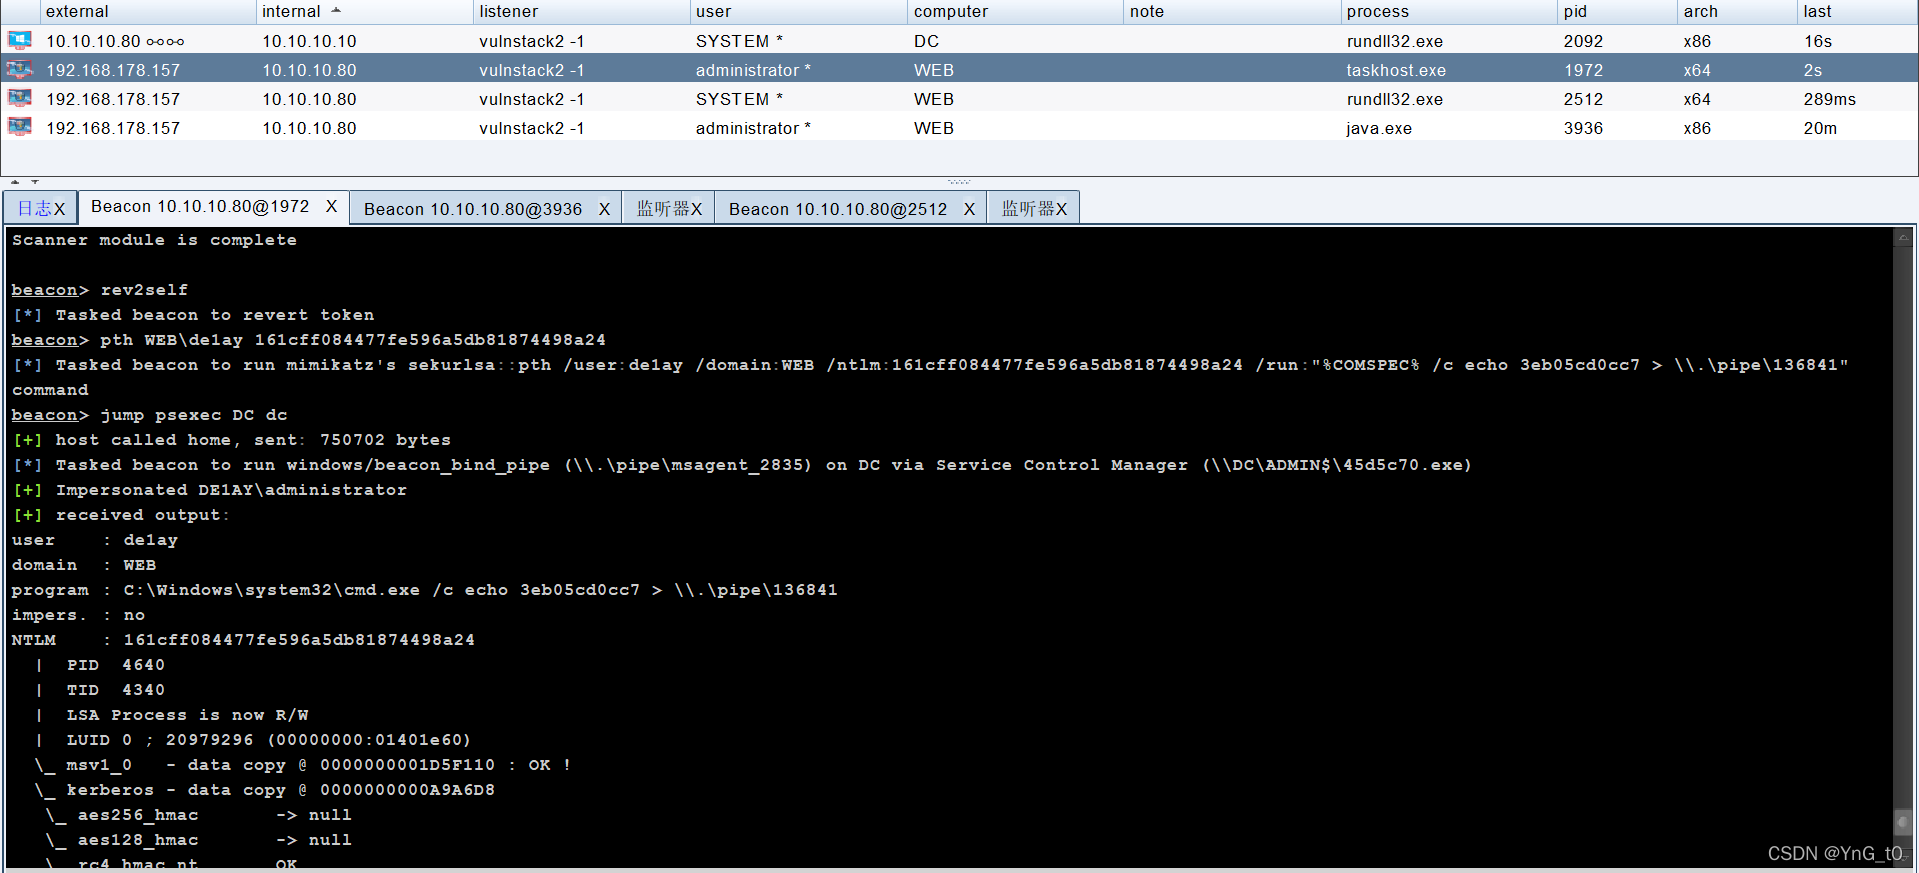Collapse the split pane with left divider arrow
Screen dimensions: 1919x873
pyautogui.click(x=15, y=182)
